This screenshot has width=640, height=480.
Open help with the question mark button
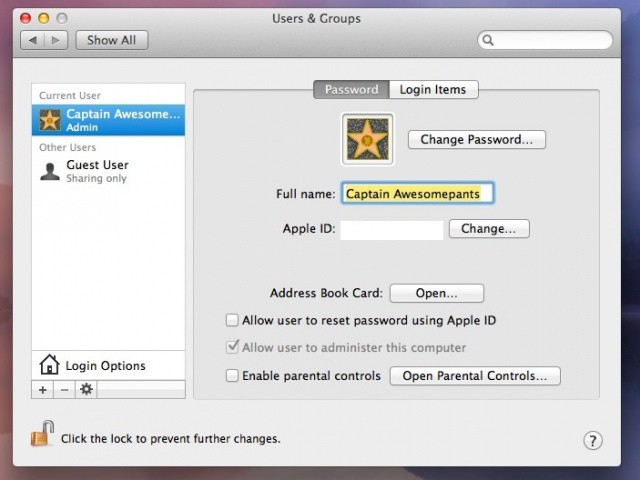[x=592, y=441]
